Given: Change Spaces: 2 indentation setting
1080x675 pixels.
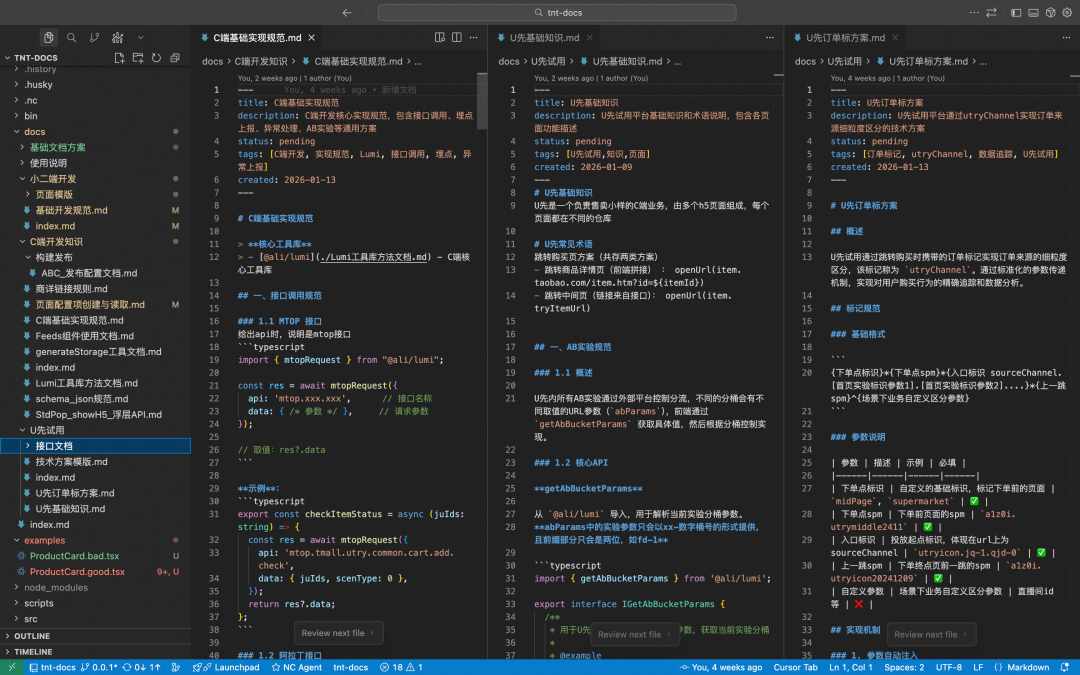Looking at the screenshot, I should click(904, 667).
